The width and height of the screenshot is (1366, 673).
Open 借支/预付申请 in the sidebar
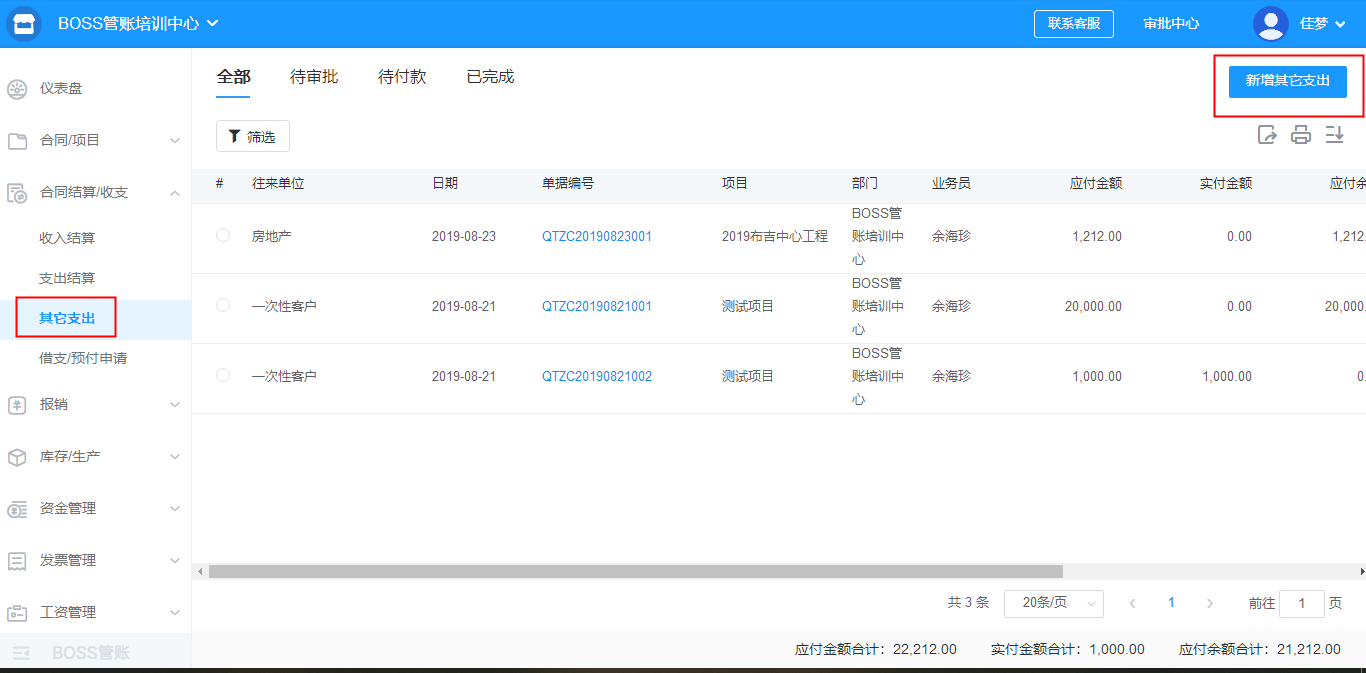pos(83,358)
